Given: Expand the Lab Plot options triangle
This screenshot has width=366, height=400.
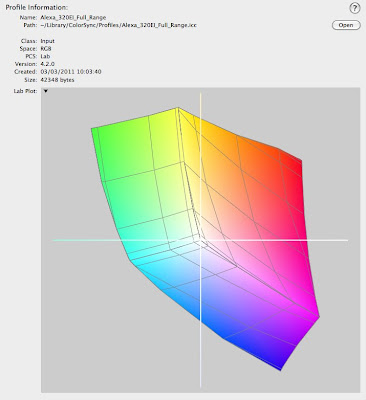Looking at the screenshot, I should point(46,91).
